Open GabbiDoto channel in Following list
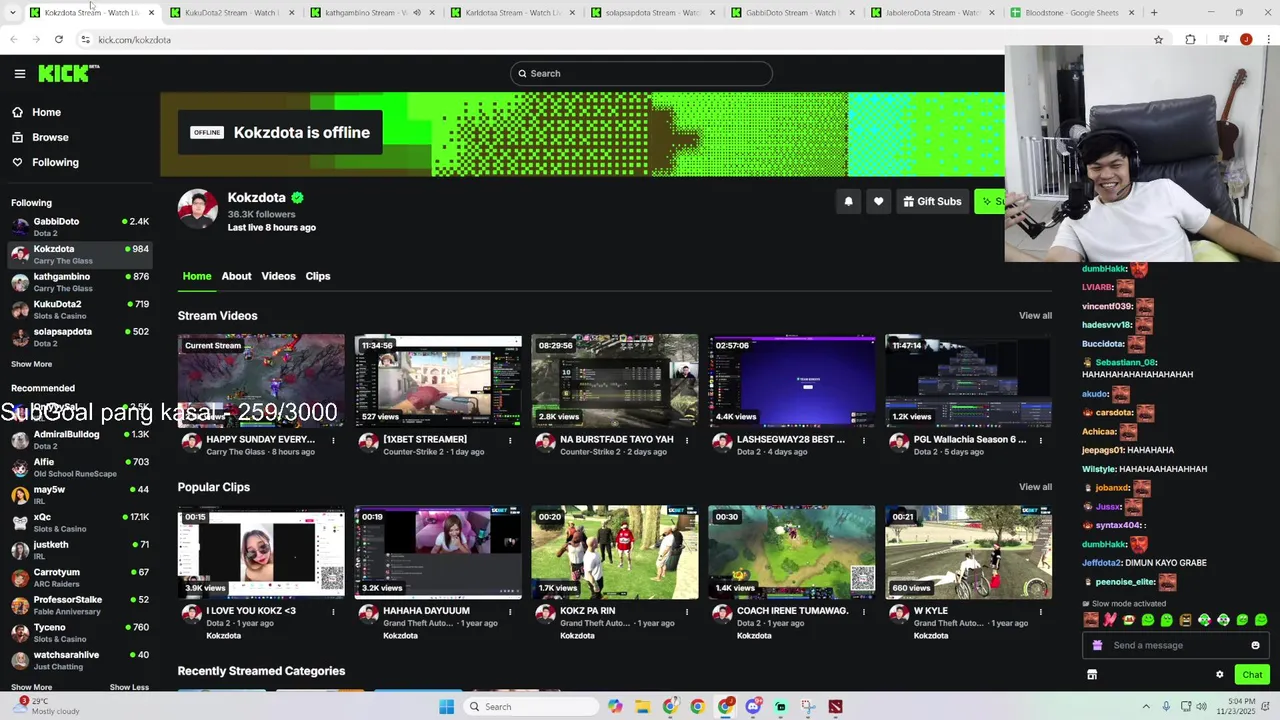 click(80, 227)
